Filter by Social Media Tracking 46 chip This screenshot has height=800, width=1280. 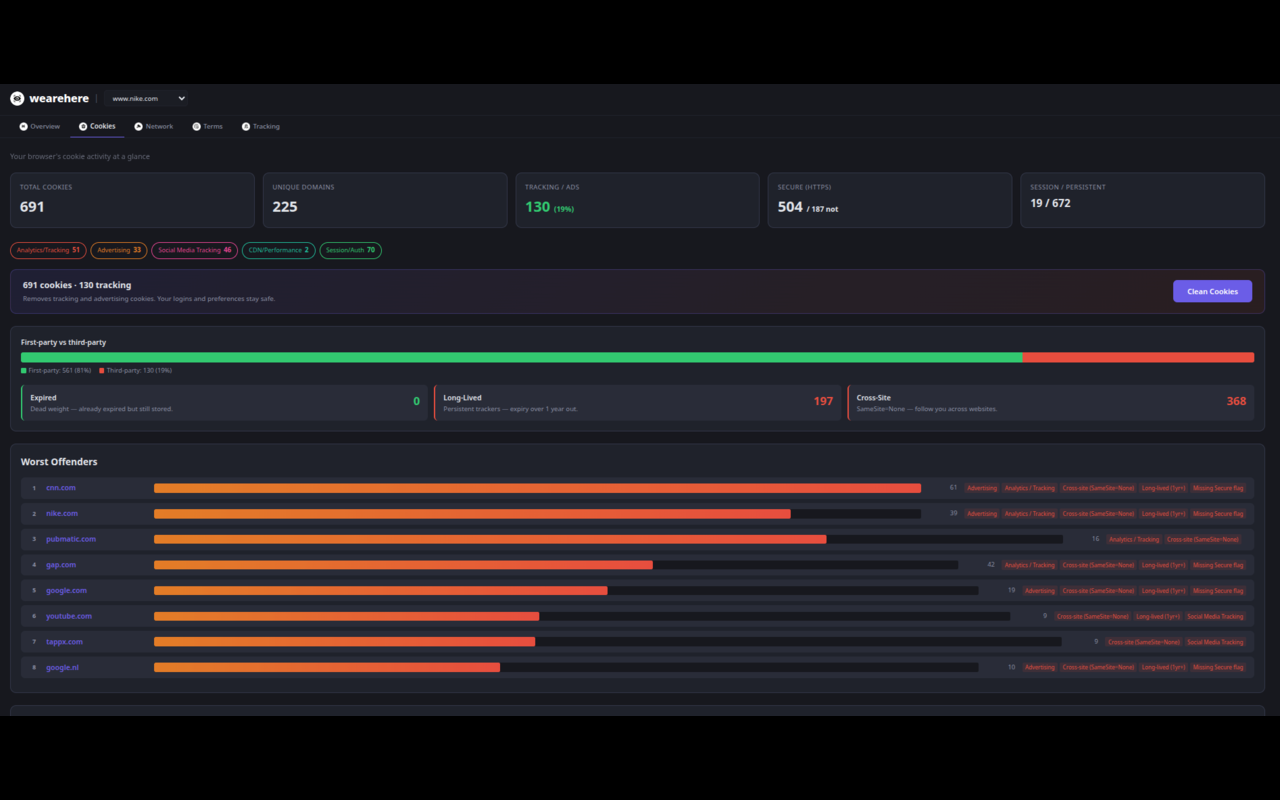[x=195, y=250]
